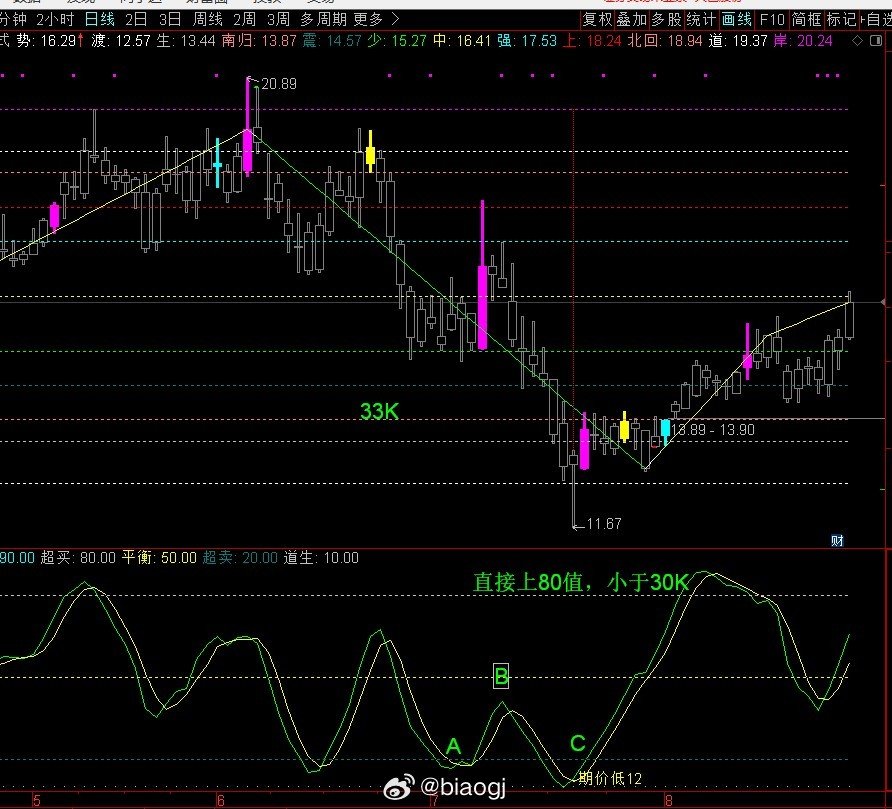Open the 多股 multi-stock view

point(667,20)
